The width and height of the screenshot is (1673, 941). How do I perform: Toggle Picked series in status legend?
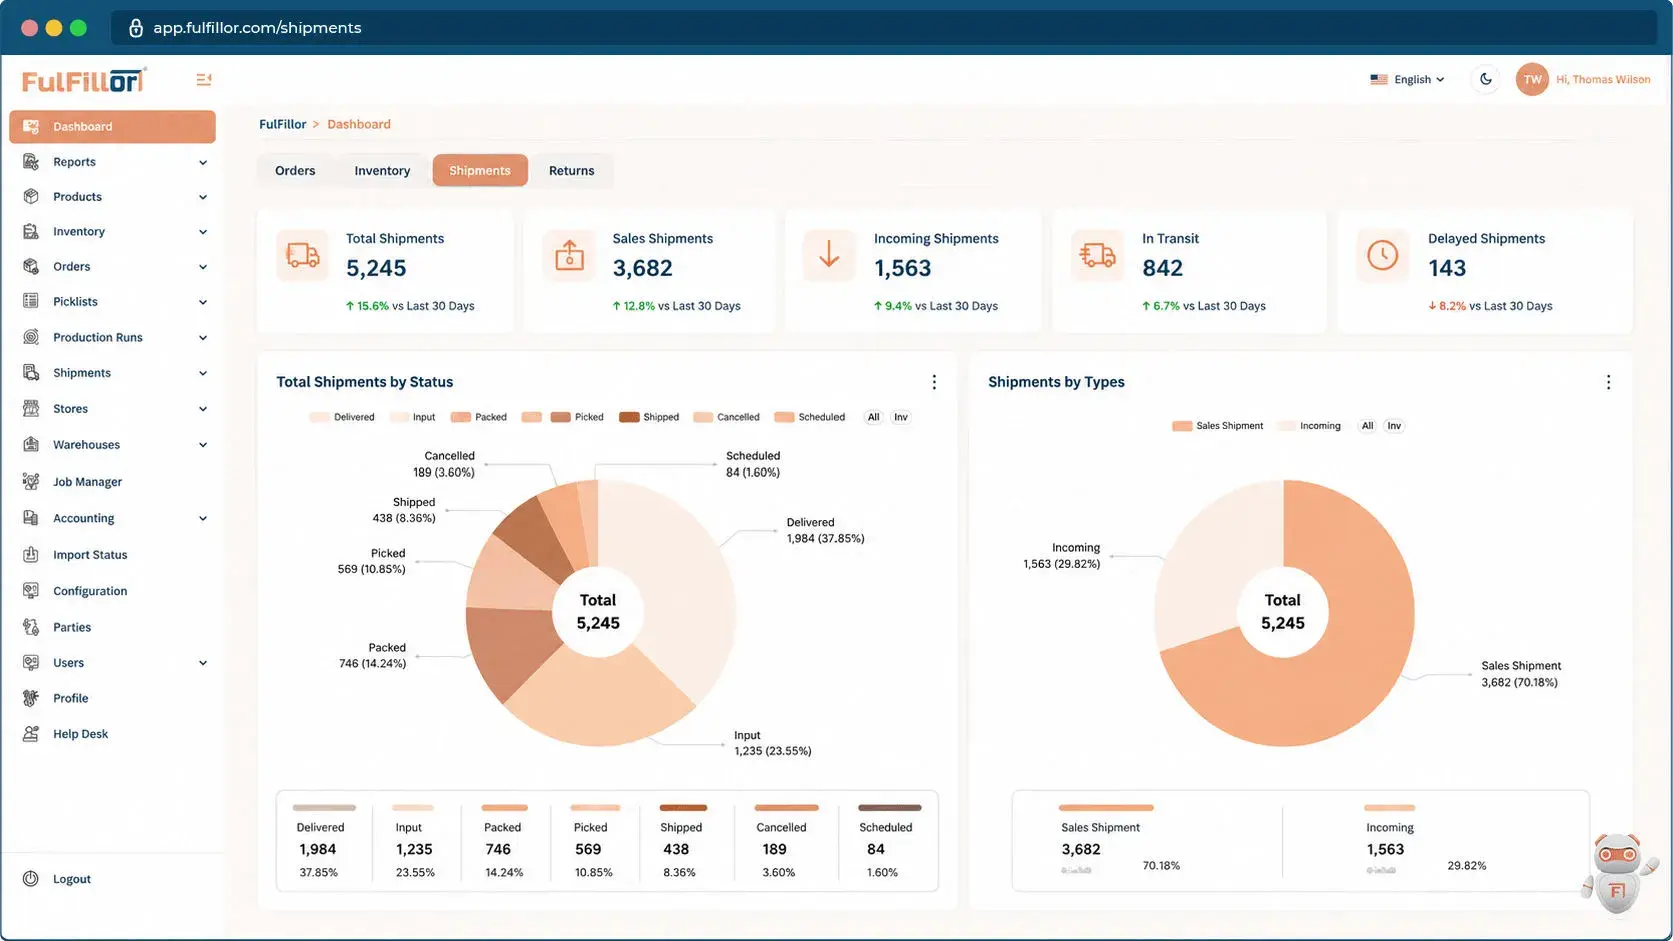(x=577, y=417)
